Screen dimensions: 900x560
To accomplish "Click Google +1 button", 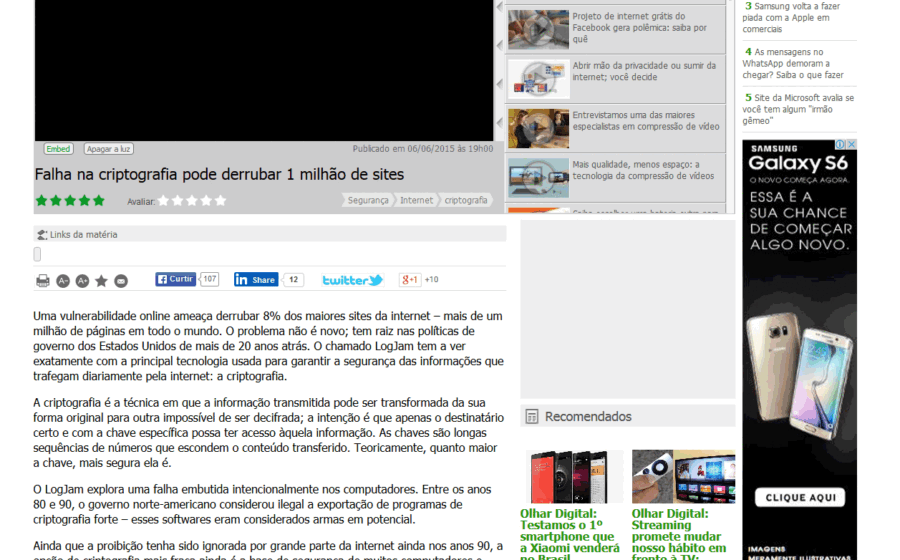I will pos(410,279).
